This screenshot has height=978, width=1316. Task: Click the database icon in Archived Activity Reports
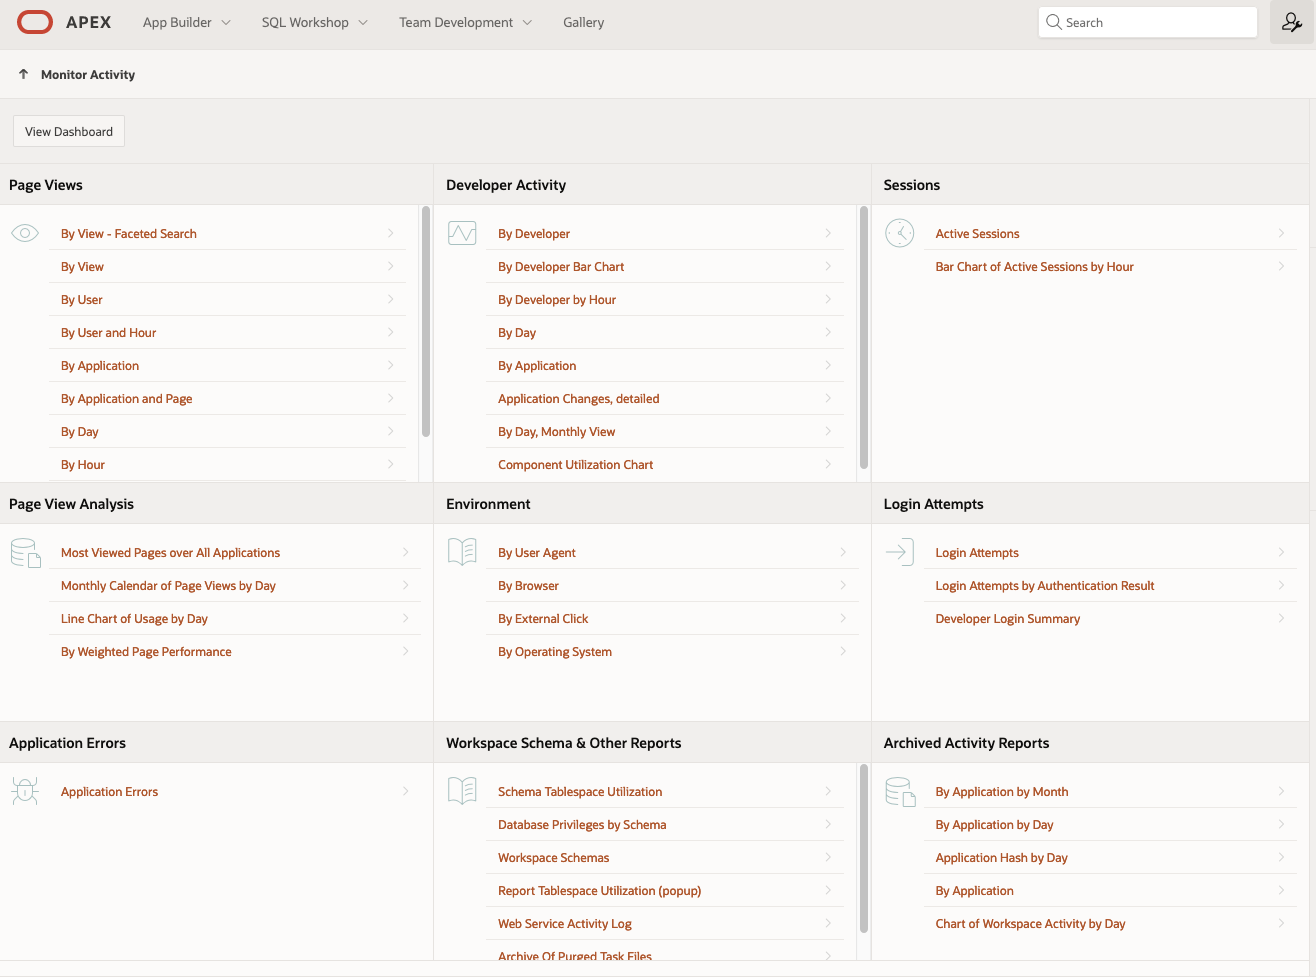coord(900,790)
